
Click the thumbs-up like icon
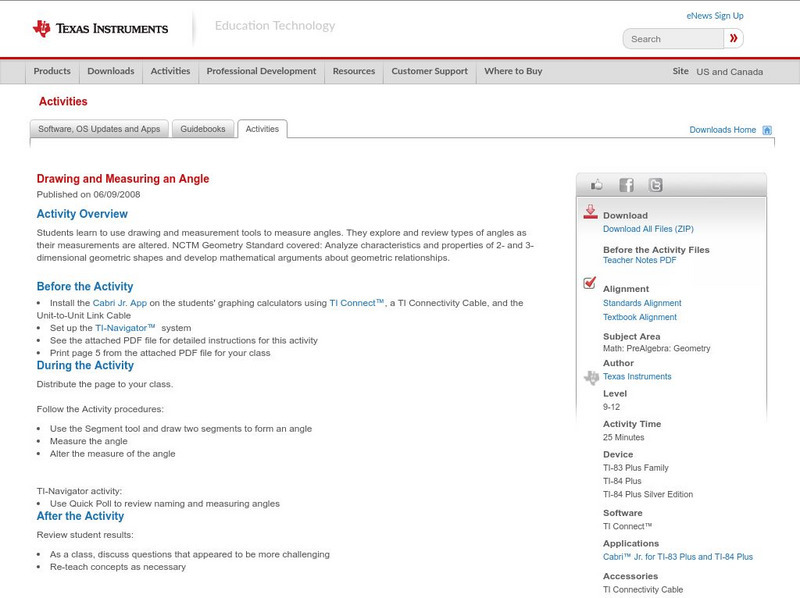(x=596, y=185)
